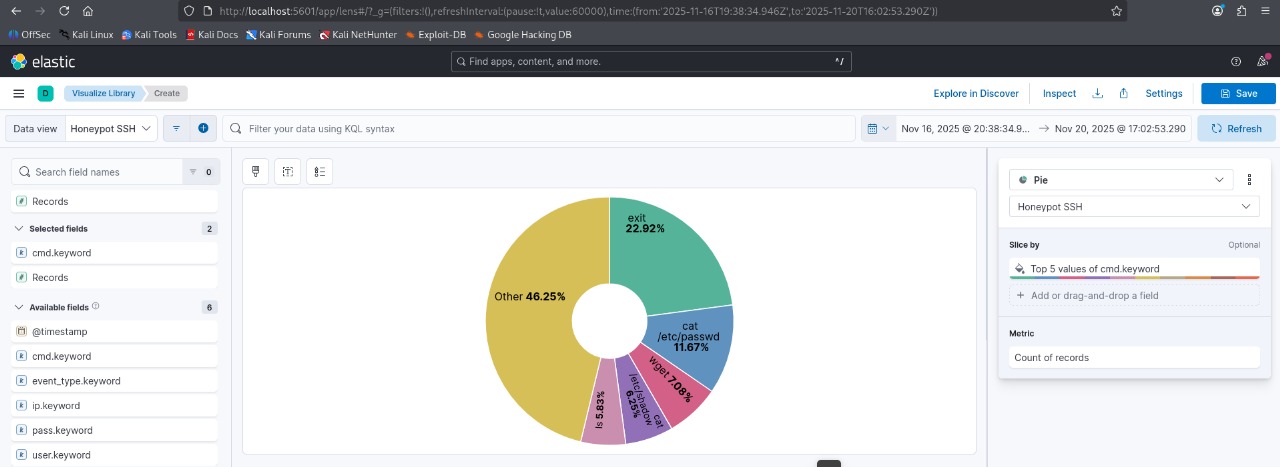Screen dimensions: 1280x467
Task: Open layer actions three-dot menu
Action: point(1249,180)
